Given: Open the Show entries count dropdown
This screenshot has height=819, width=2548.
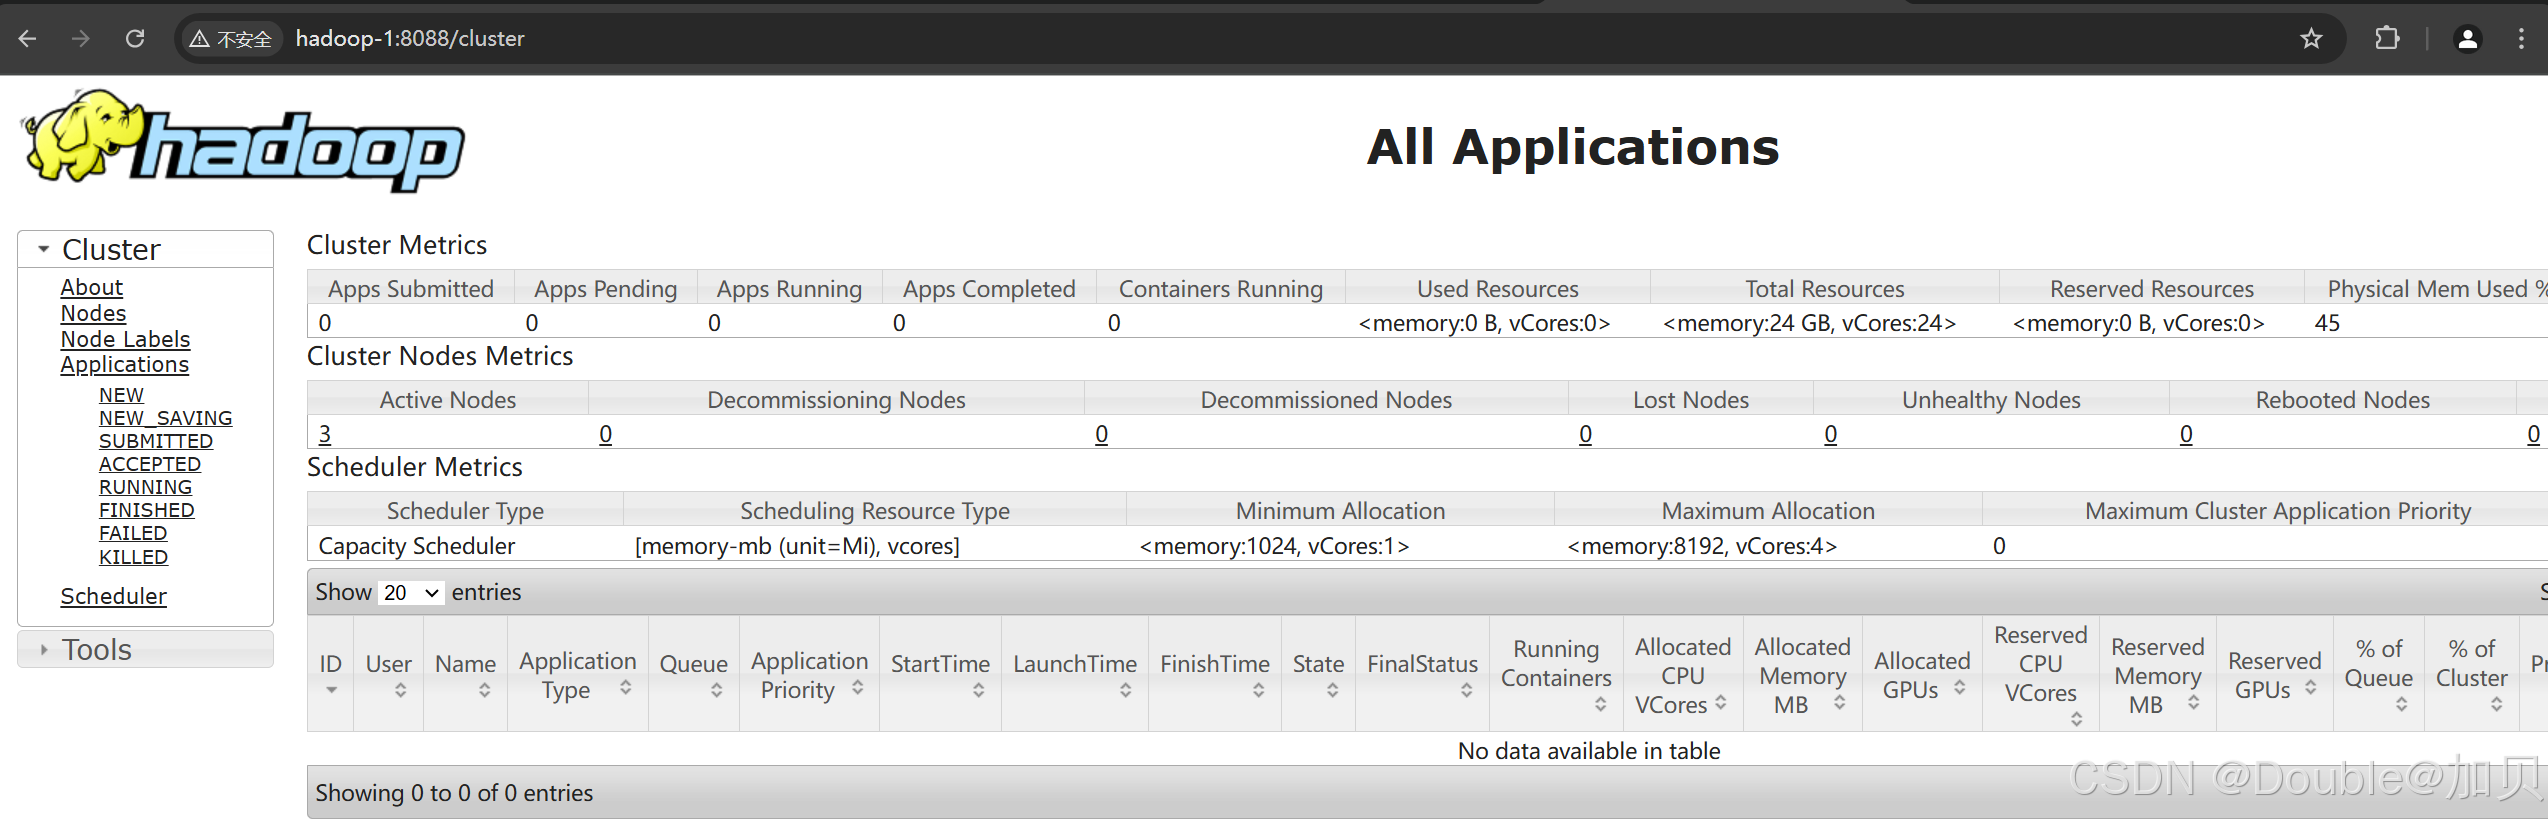Looking at the screenshot, I should point(410,592).
